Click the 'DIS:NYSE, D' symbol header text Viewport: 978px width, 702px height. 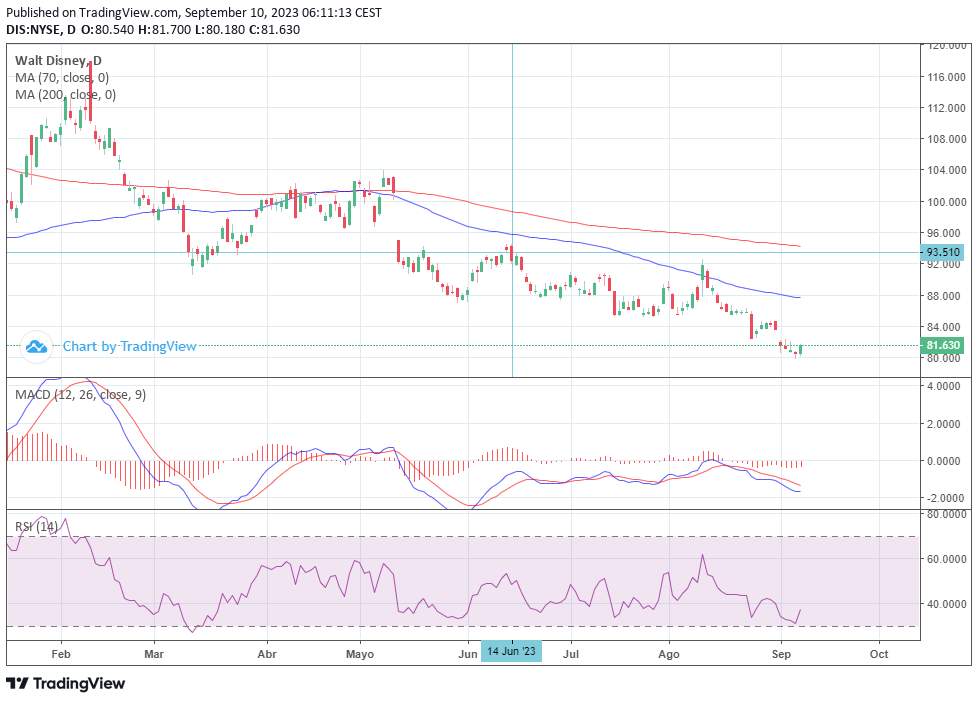[x=41, y=29]
